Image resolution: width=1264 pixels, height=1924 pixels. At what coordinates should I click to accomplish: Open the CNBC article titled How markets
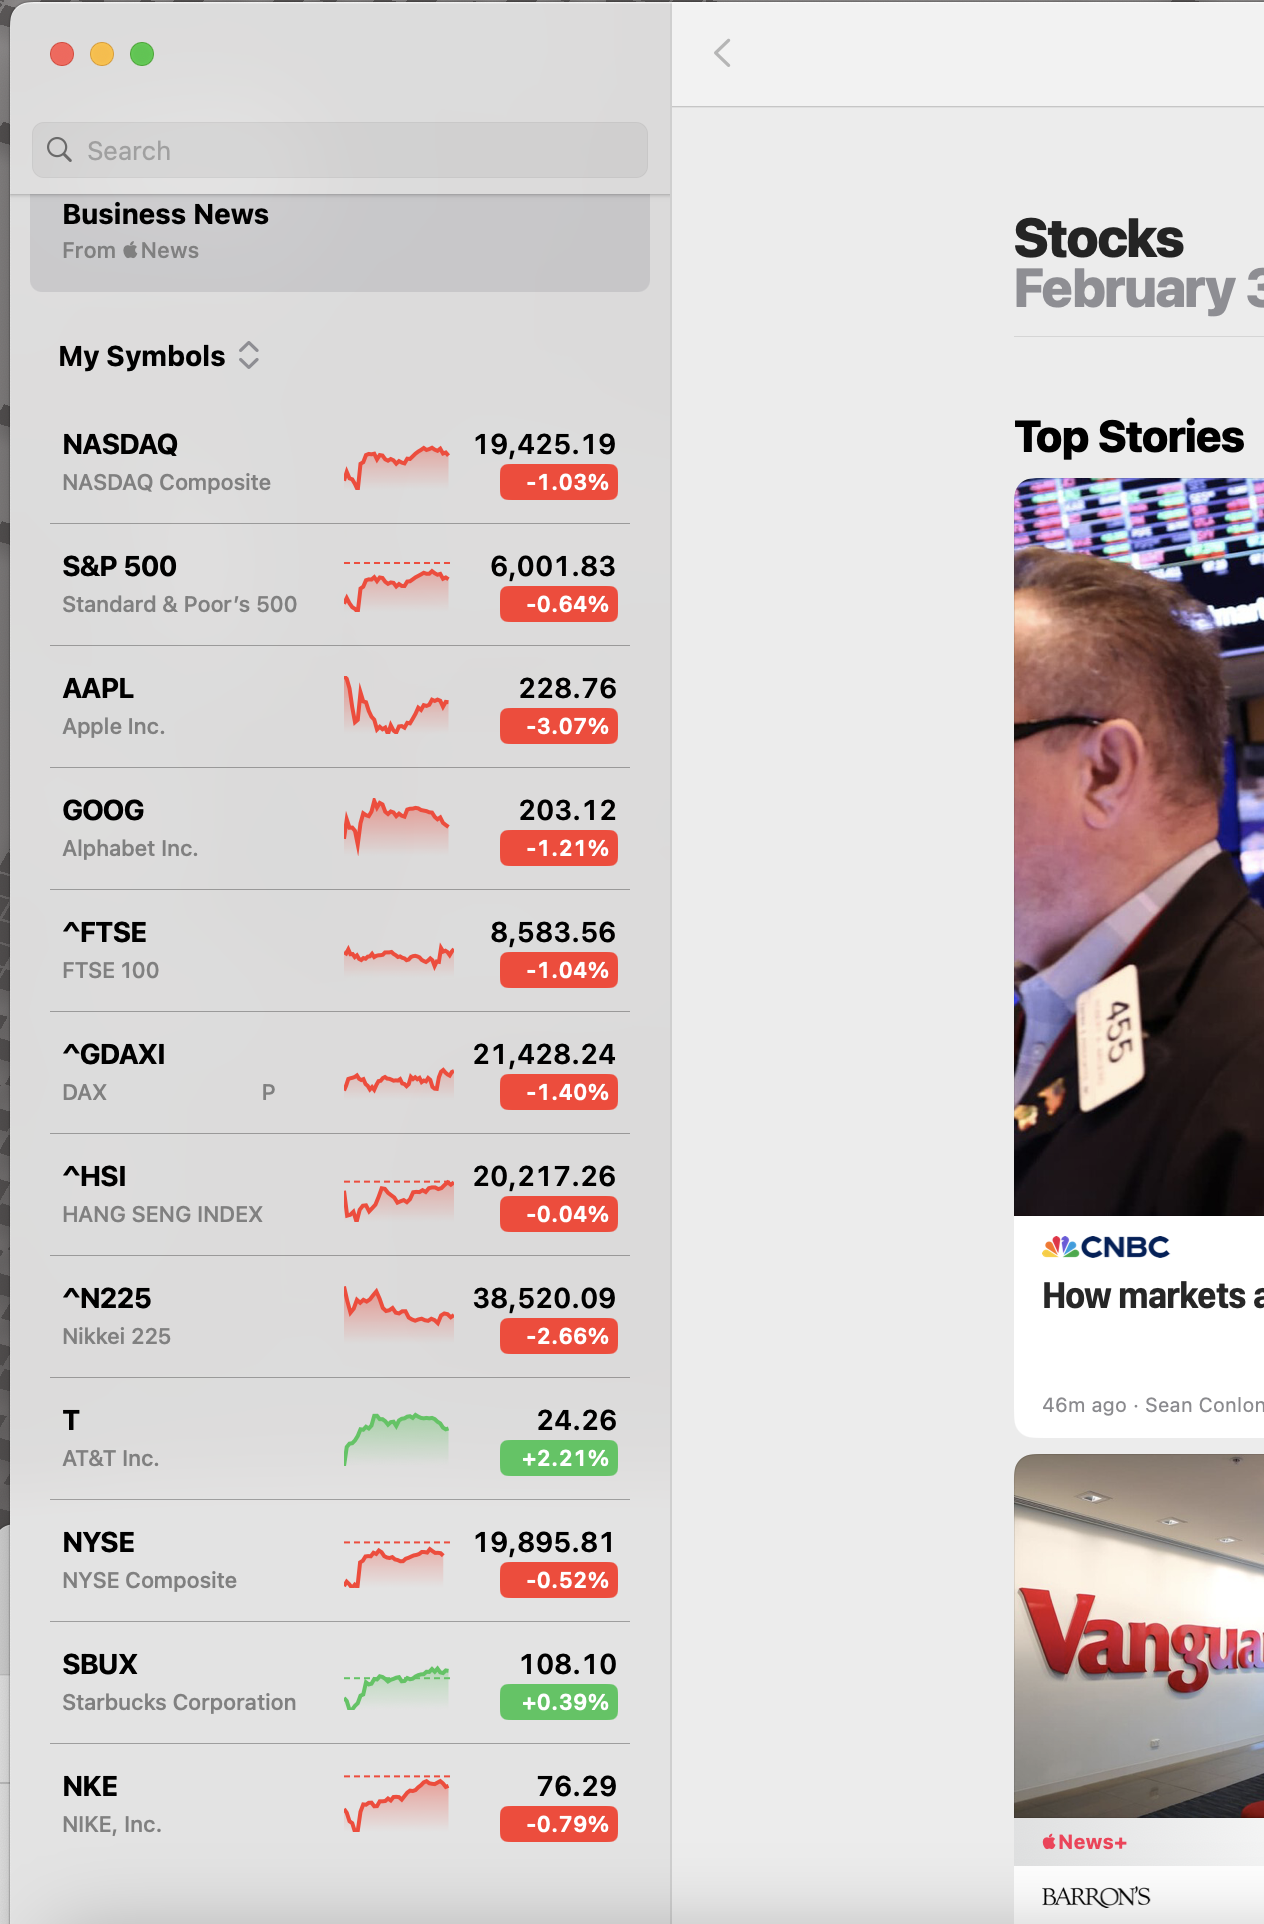[x=1150, y=1294]
